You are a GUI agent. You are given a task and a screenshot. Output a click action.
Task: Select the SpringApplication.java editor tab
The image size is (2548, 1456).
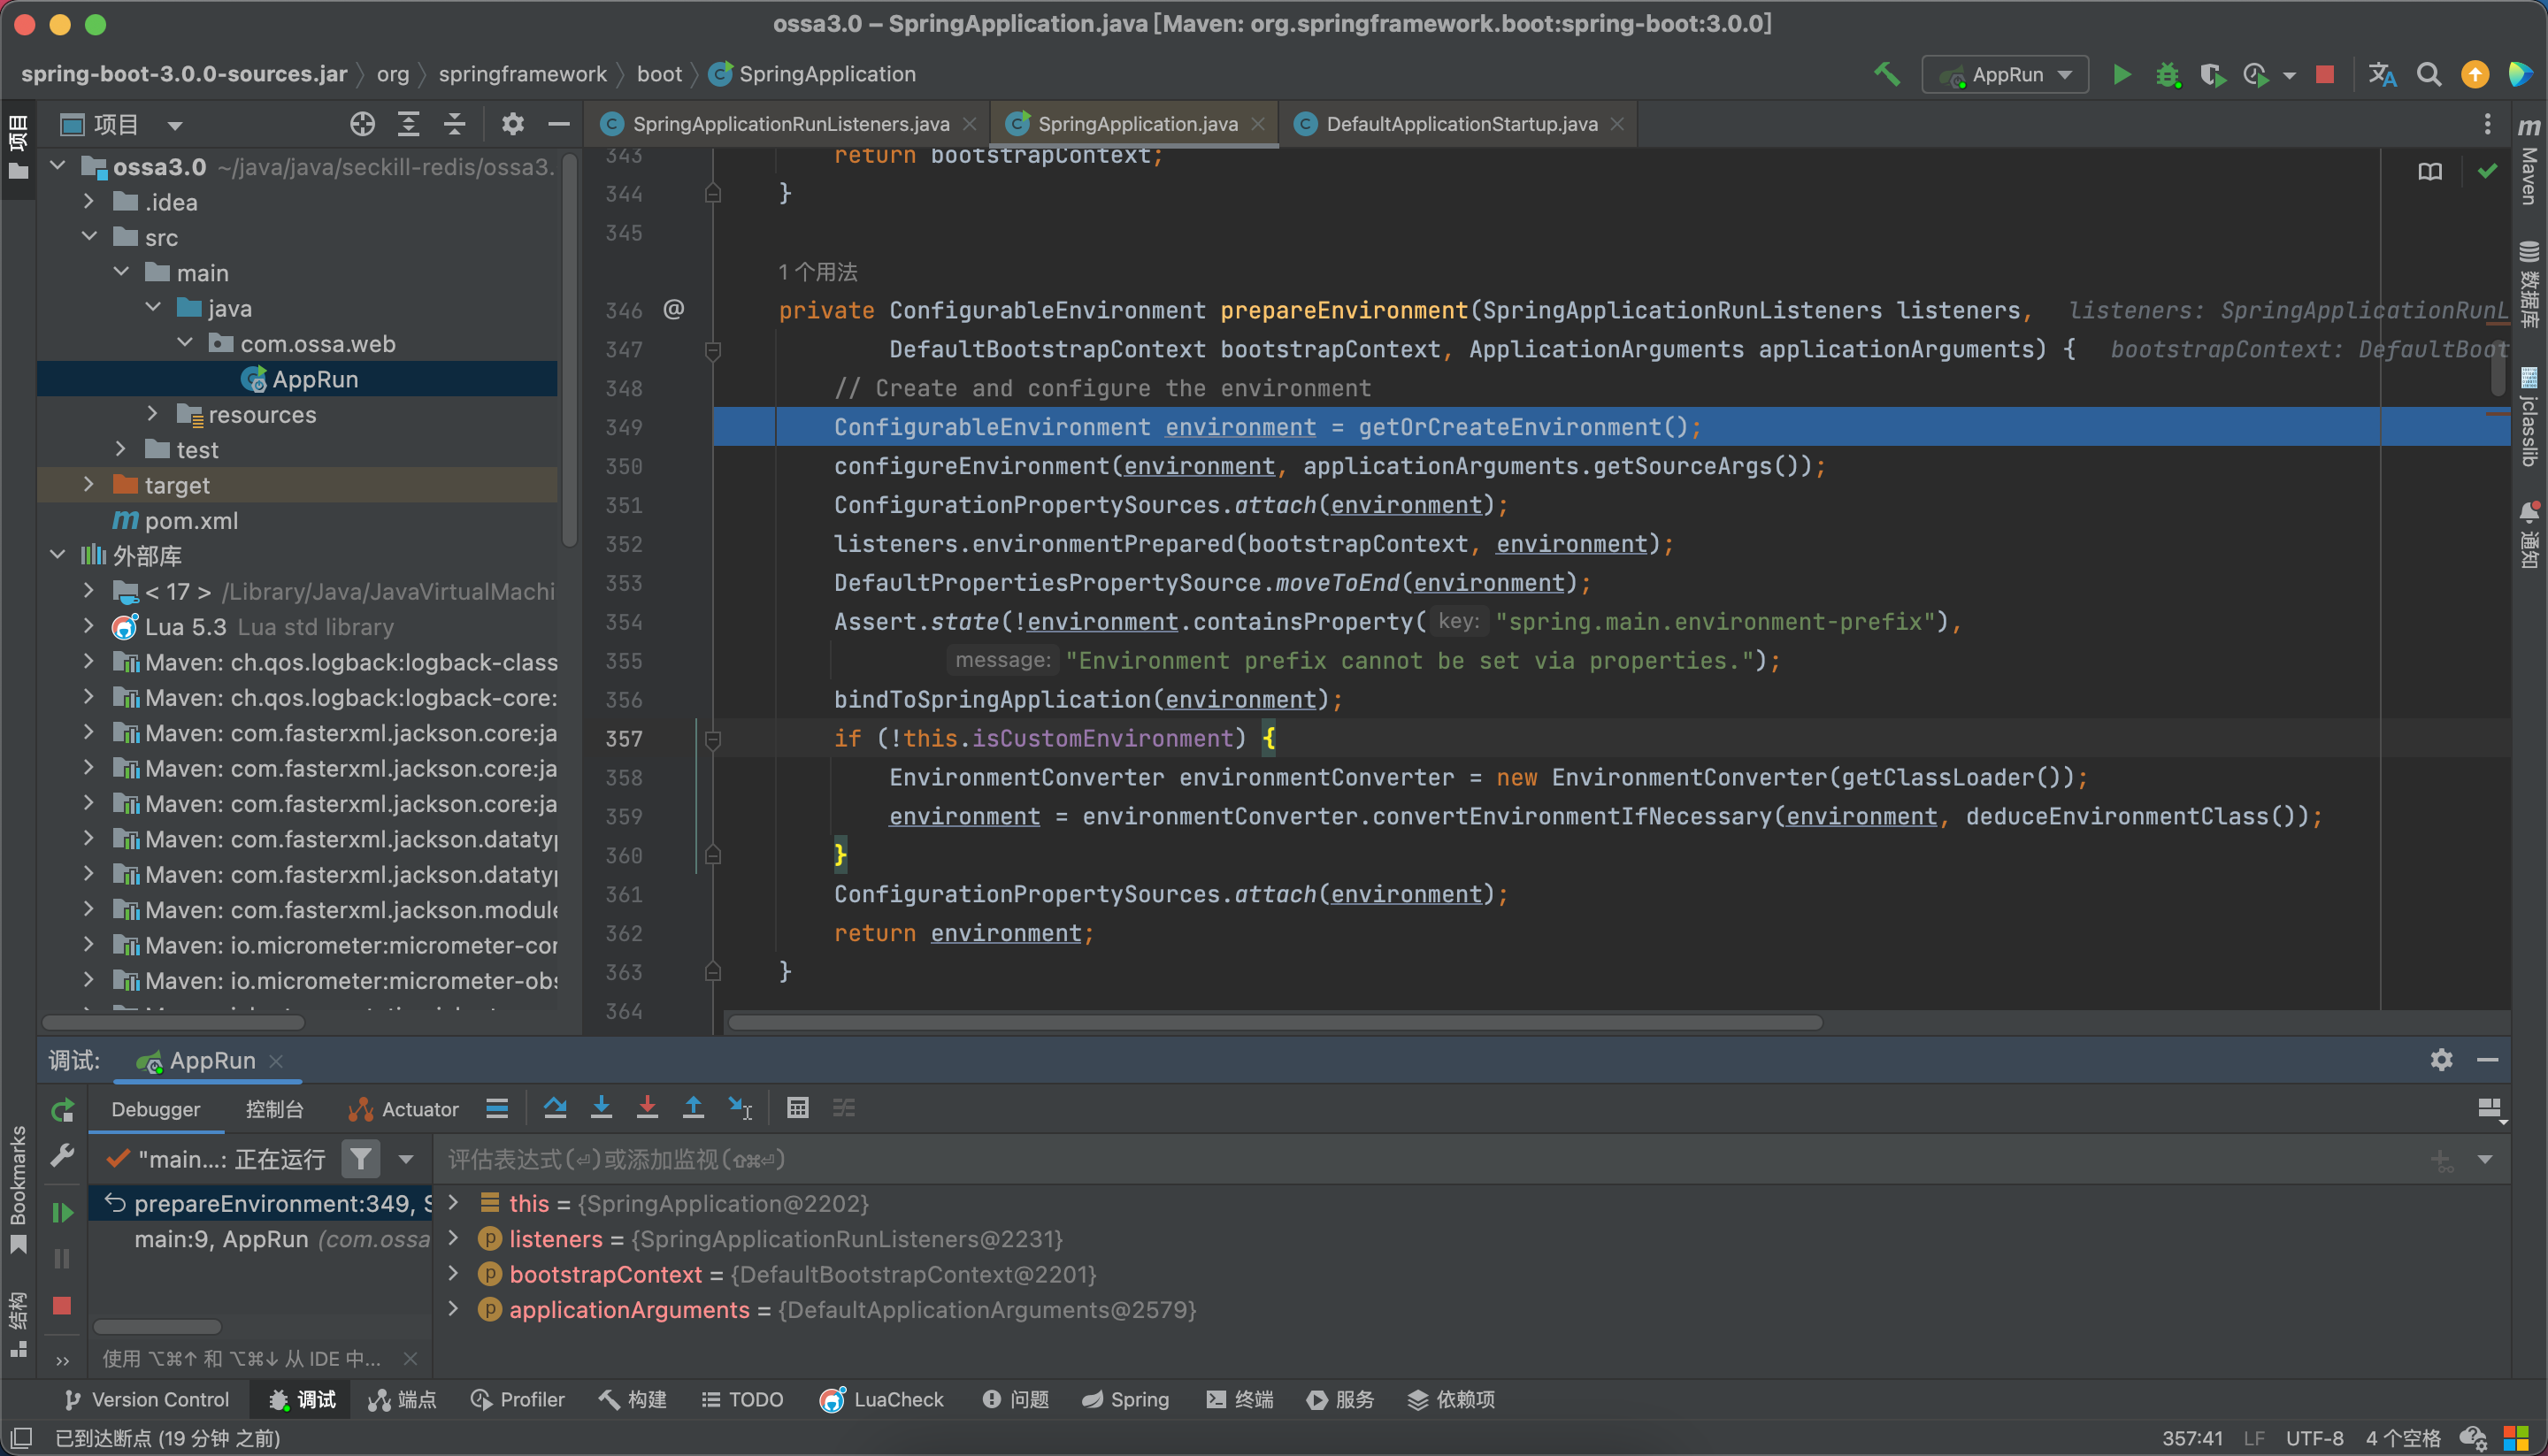tap(1136, 122)
